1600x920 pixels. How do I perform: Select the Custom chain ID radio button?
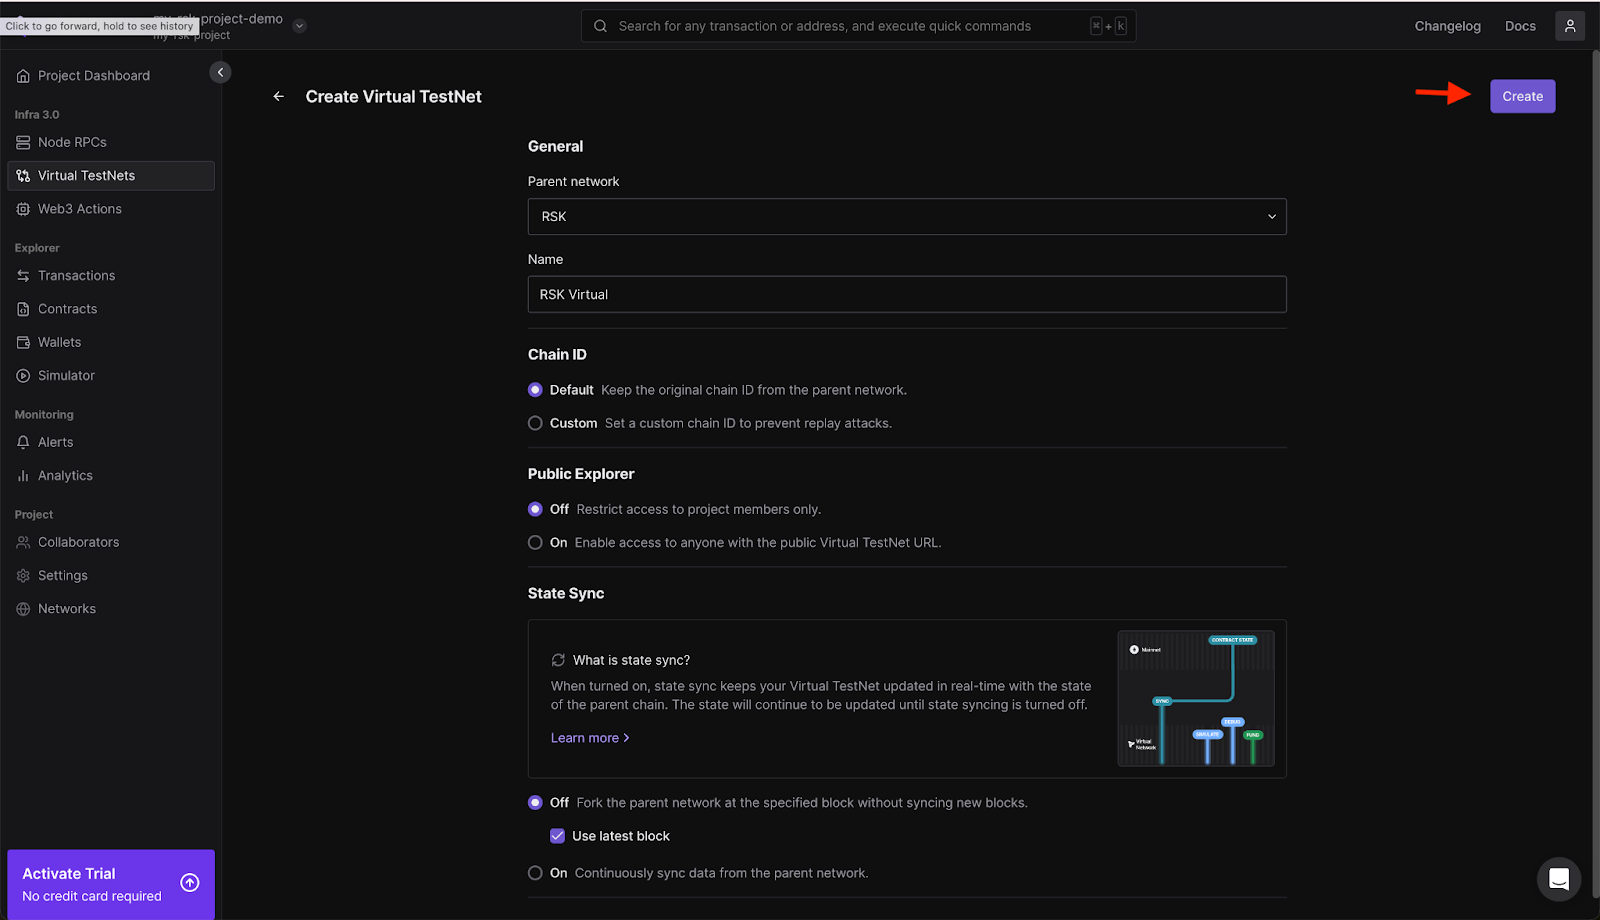535,423
